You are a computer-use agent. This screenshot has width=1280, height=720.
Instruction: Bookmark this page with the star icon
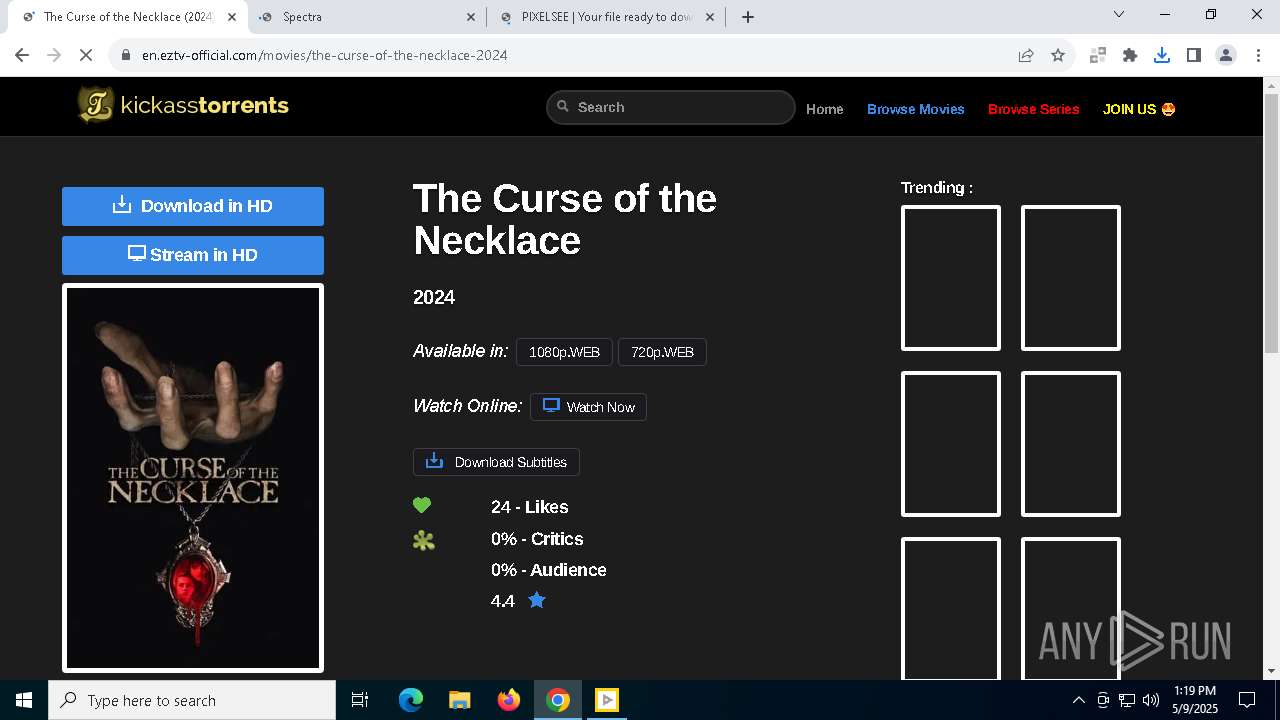coord(1058,55)
